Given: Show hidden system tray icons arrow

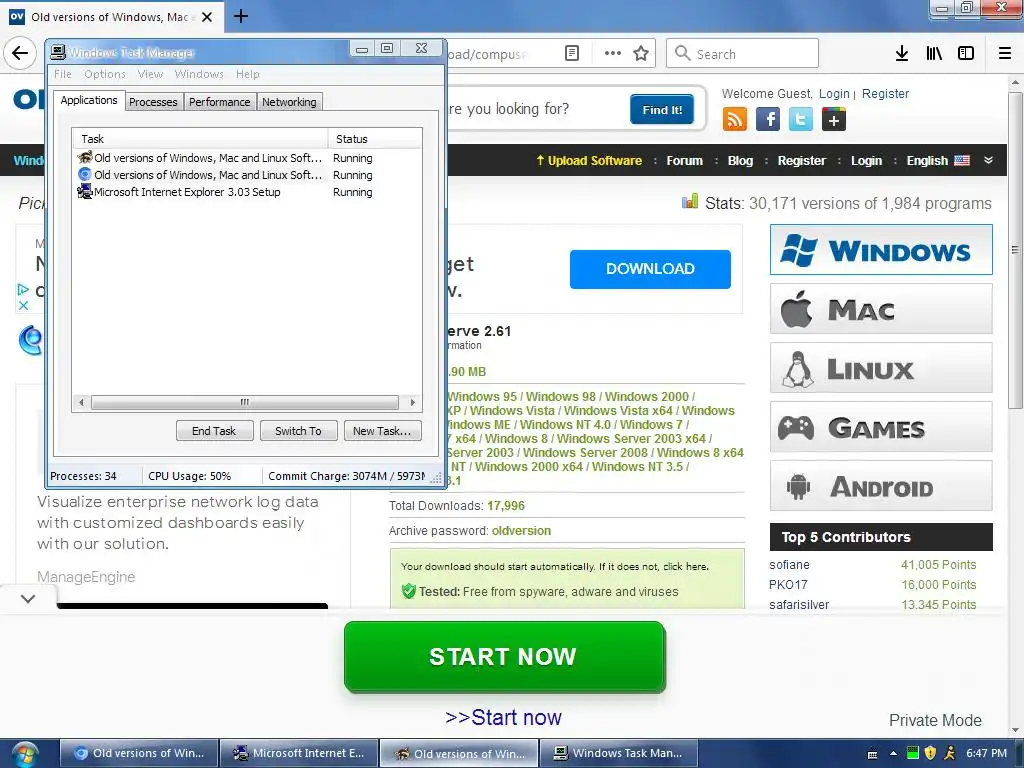Looking at the screenshot, I should click(x=893, y=754).
